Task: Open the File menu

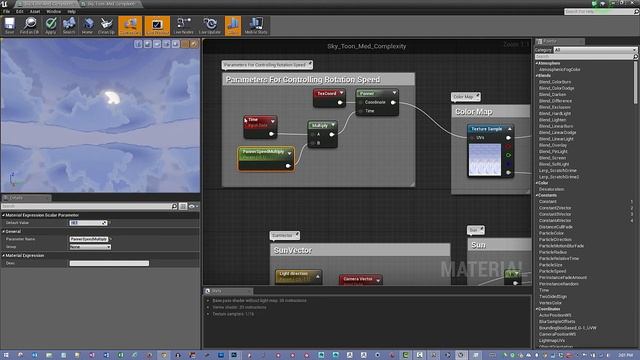Action: tap(7, 11)
